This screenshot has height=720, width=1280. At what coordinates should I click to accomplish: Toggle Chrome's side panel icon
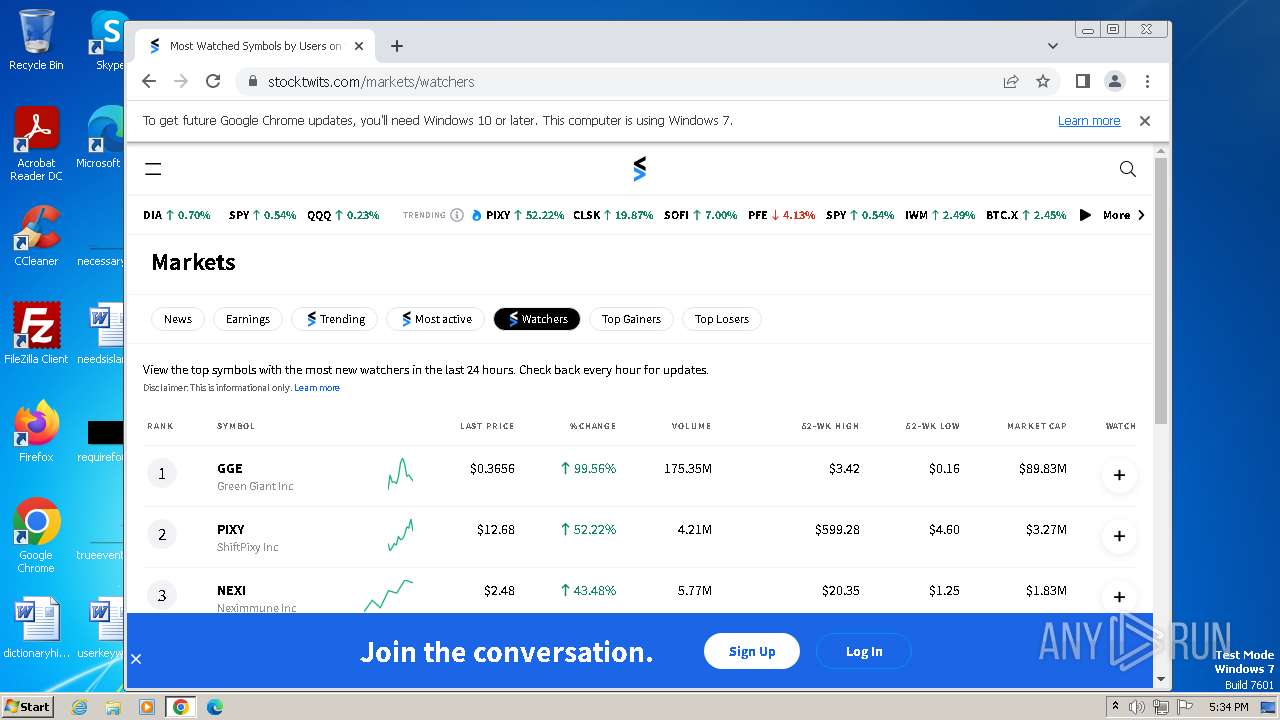1082,82
